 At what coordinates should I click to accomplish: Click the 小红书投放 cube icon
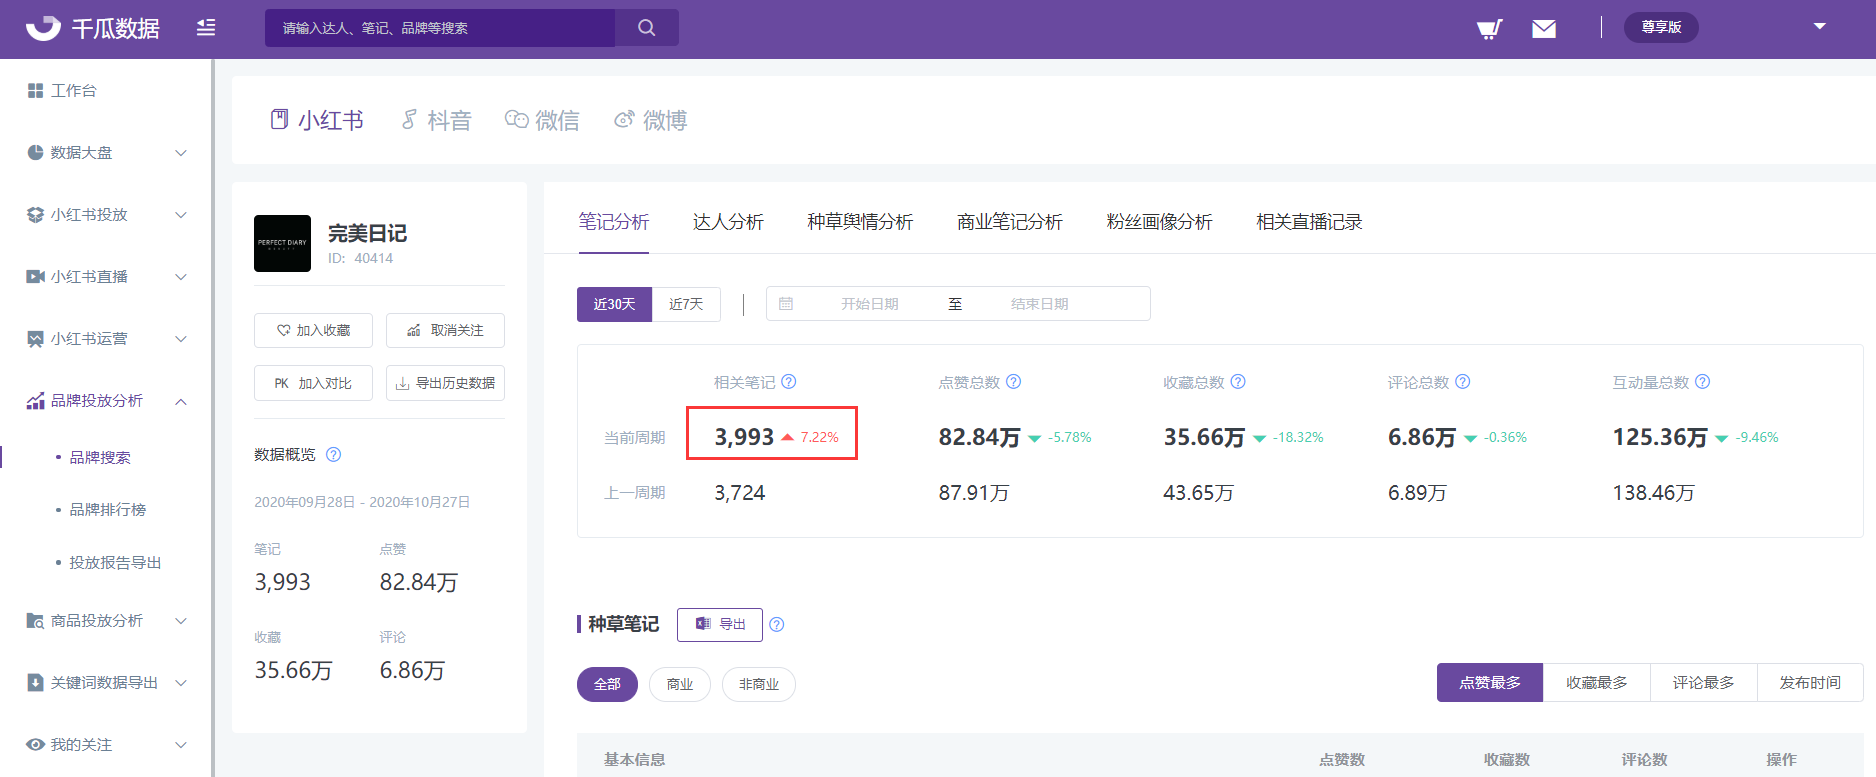pos(35,214)
